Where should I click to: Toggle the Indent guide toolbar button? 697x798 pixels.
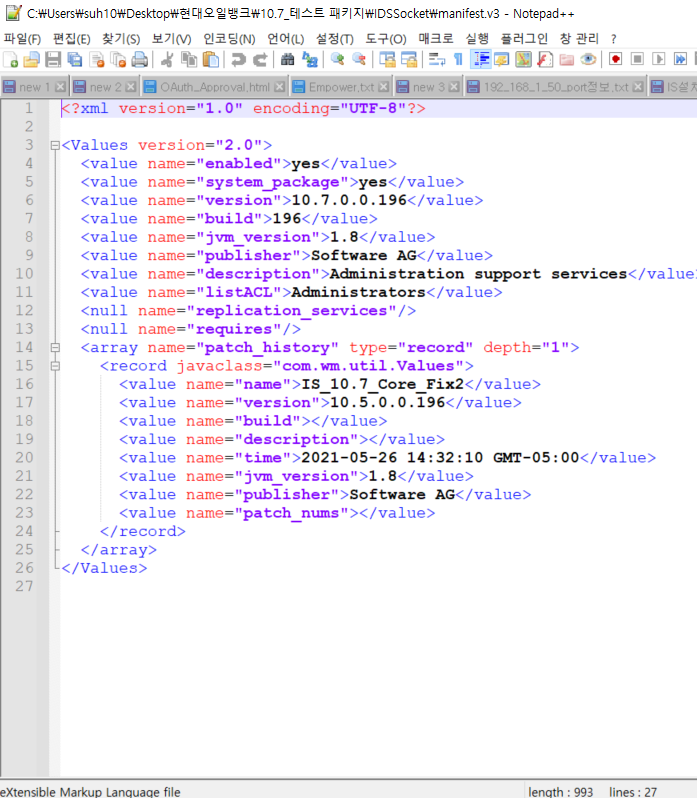tap(481, 60)
